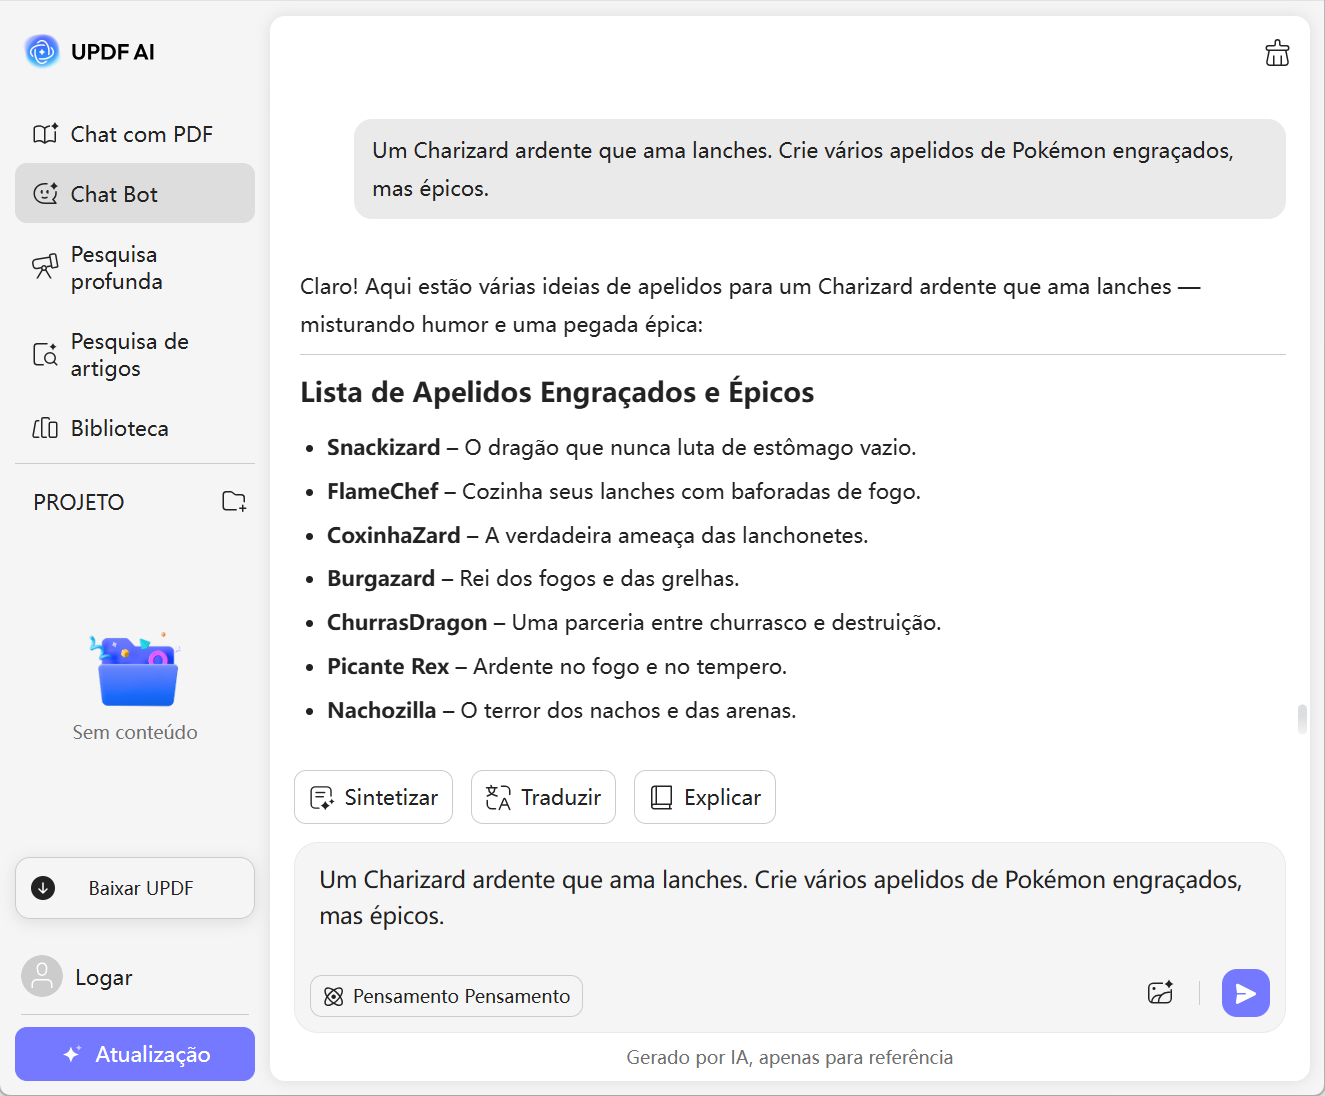The width and height of the screenshot is (1325, 1096).
Task: Click the response intro starting with Claro!
Action: 750,305
